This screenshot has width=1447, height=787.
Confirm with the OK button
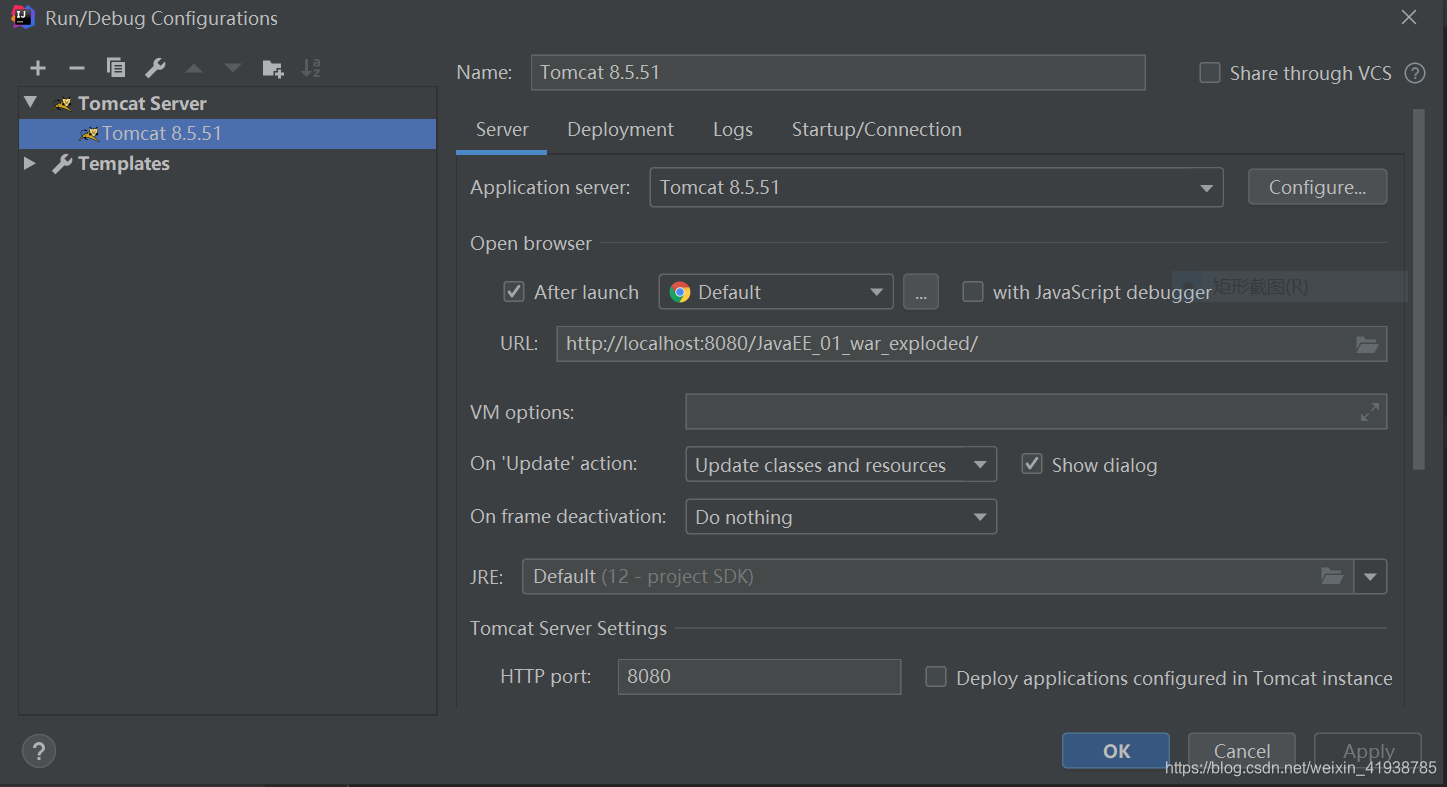pyautogui.click(x=1116, y=751)
